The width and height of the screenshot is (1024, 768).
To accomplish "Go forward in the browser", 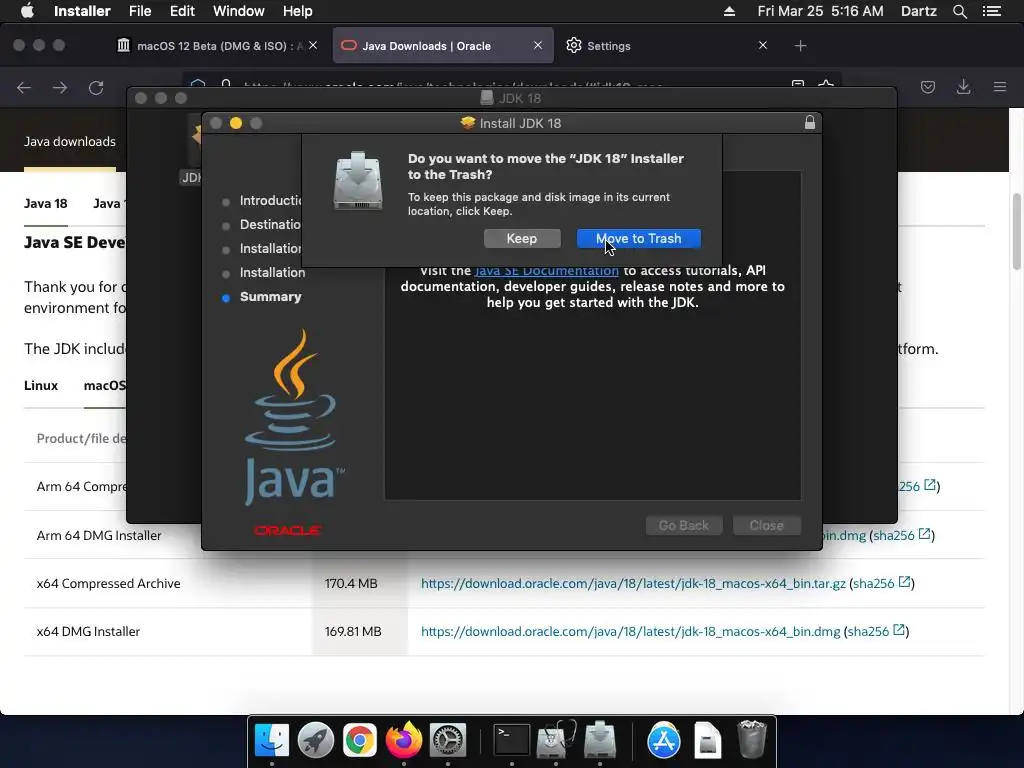I will tap(60, 88).
